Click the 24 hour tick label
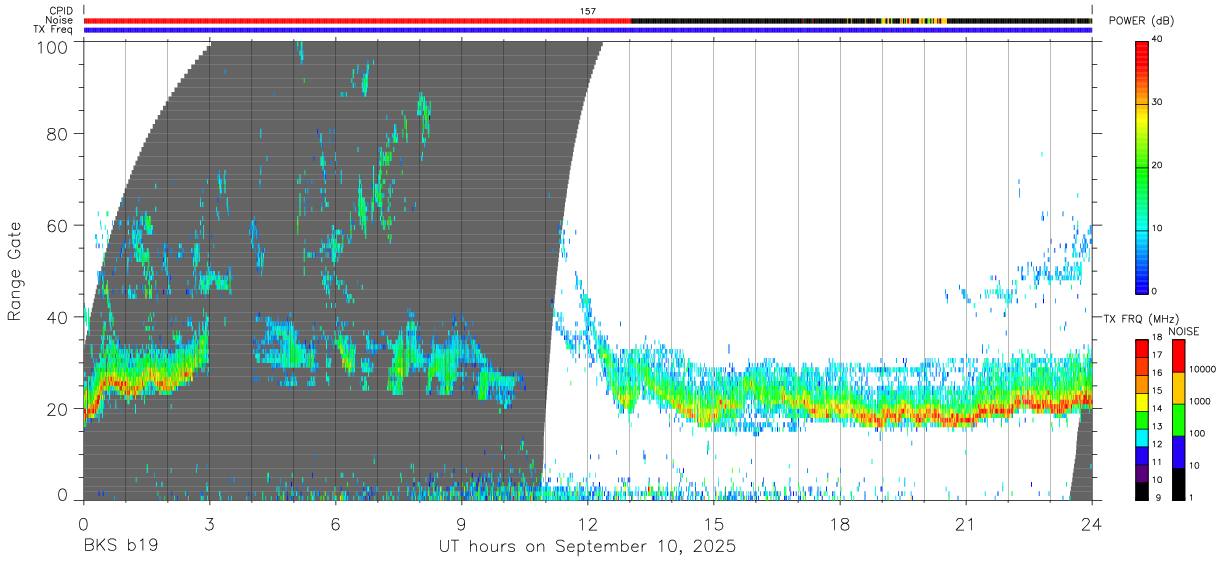The width and height of the screenshot is (1228, 567). coord(1091,525)
